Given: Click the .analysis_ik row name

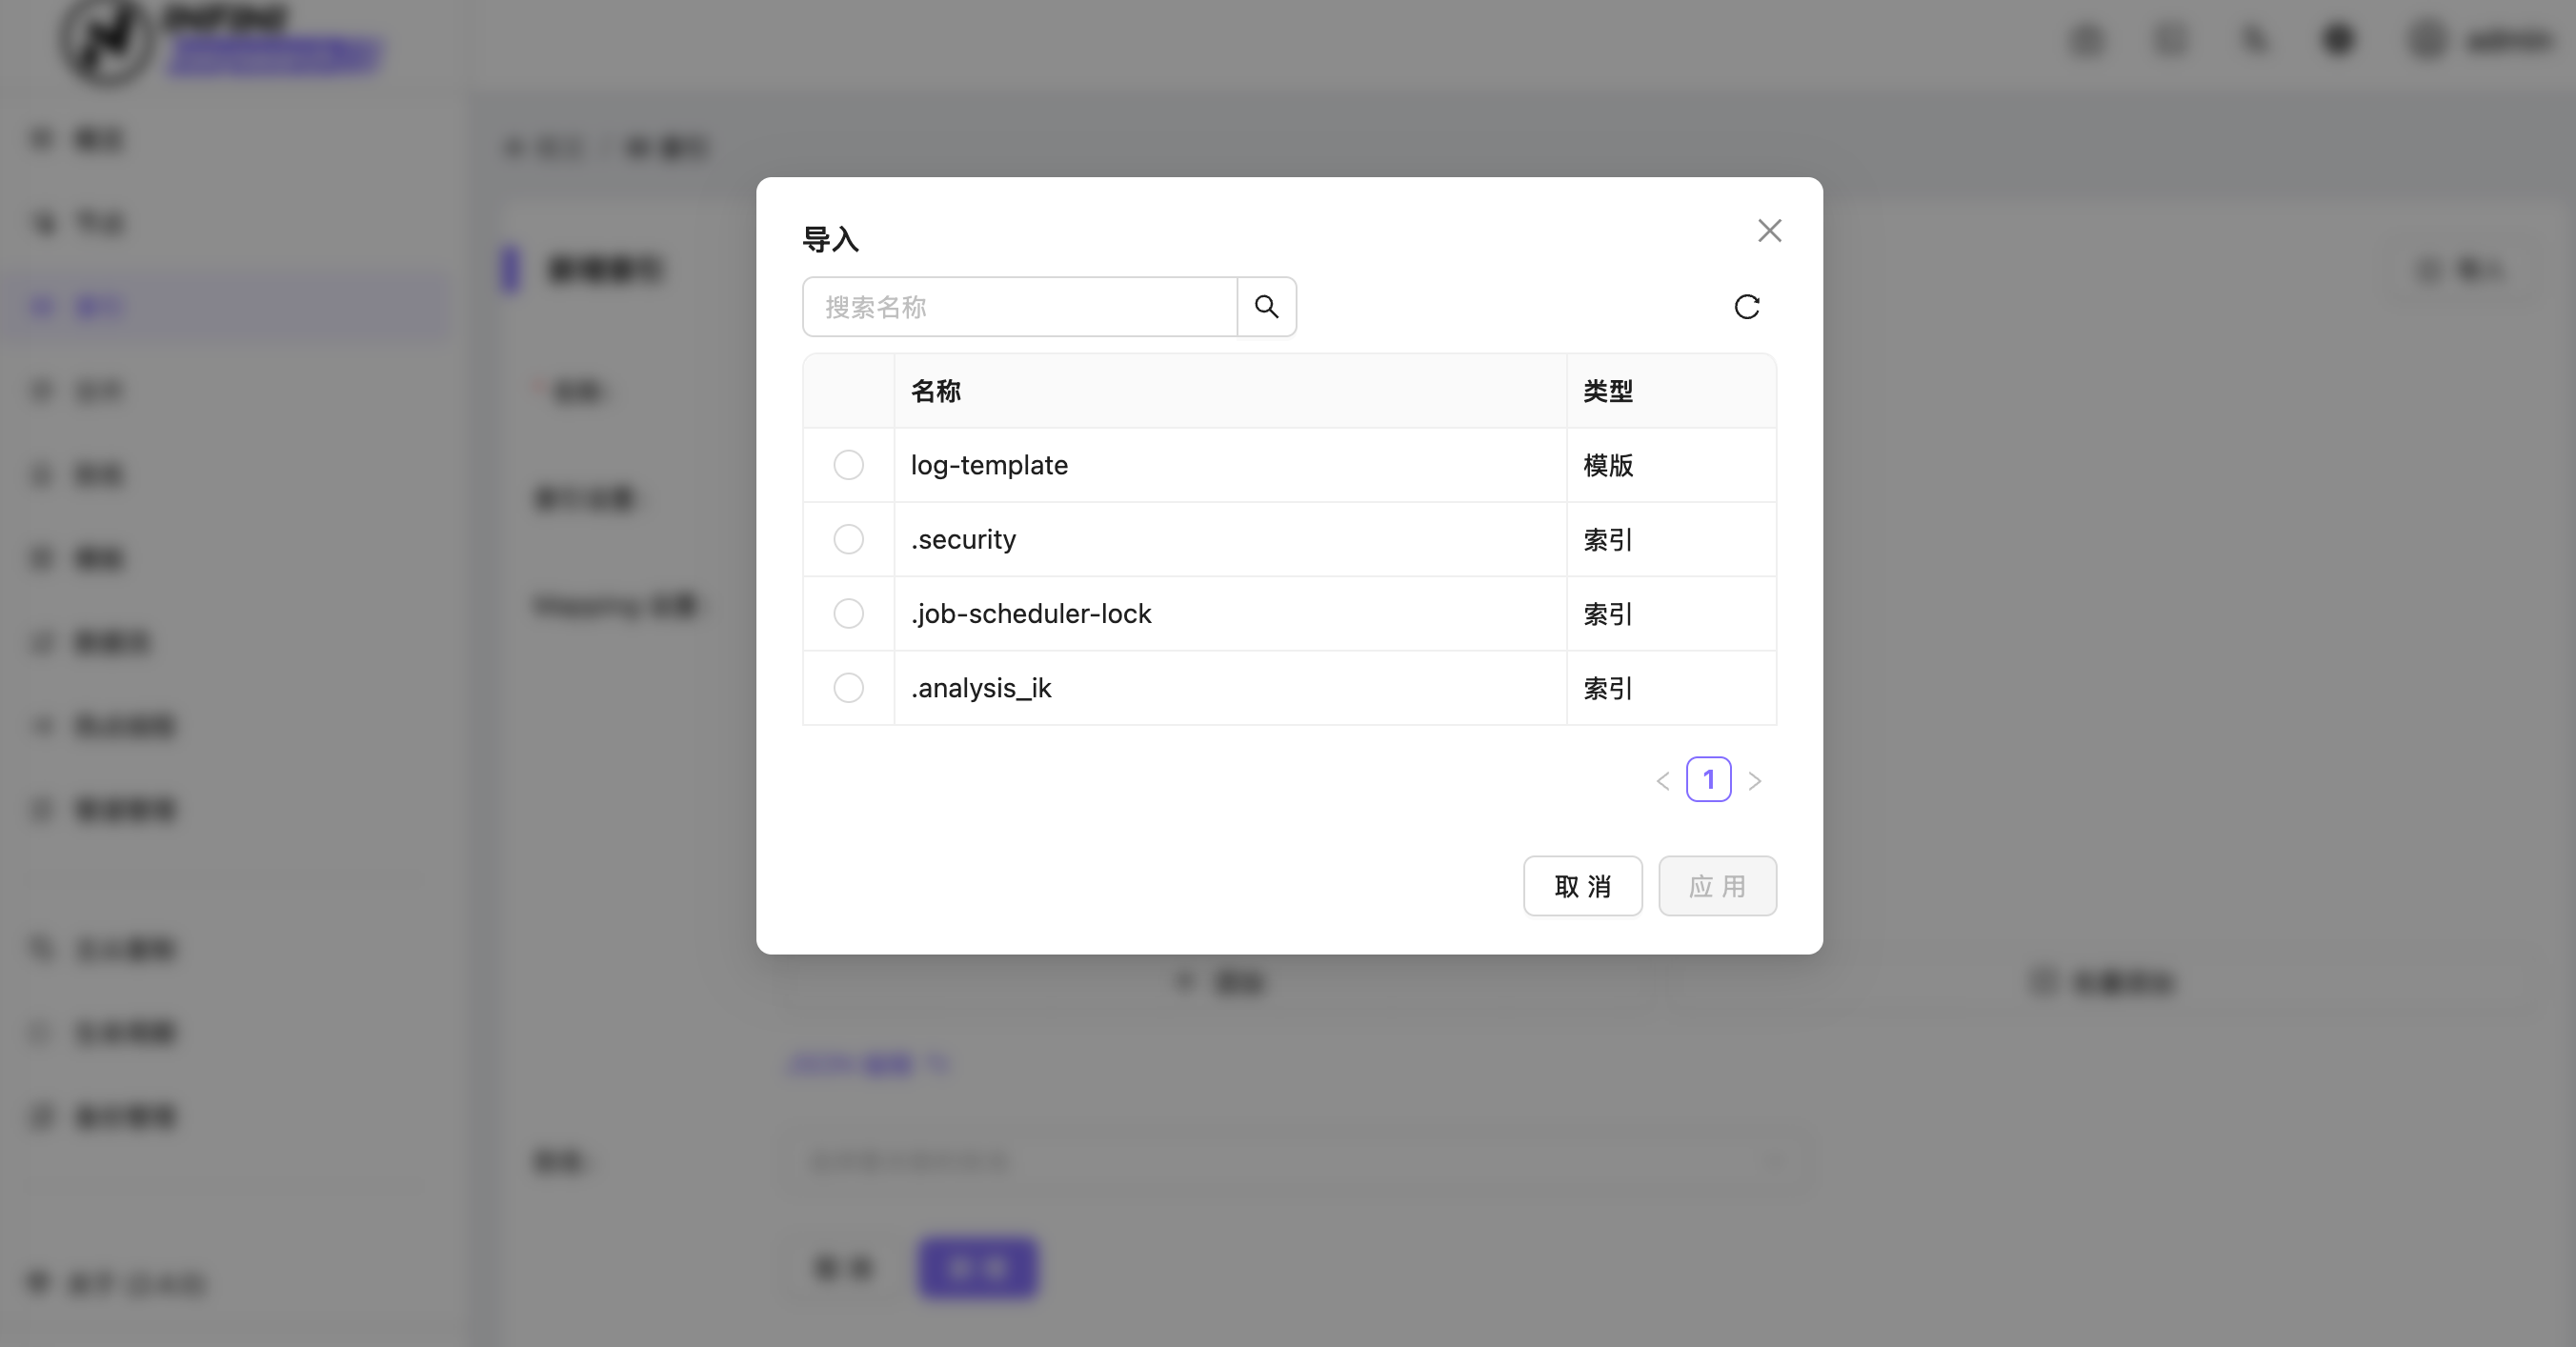Looking at the screenshot, I should click(981, 688).
